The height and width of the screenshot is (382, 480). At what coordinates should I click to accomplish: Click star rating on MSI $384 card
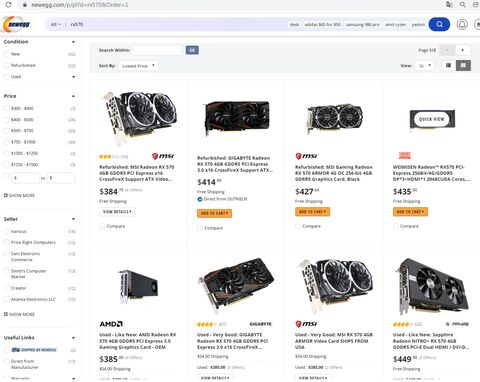109,156
